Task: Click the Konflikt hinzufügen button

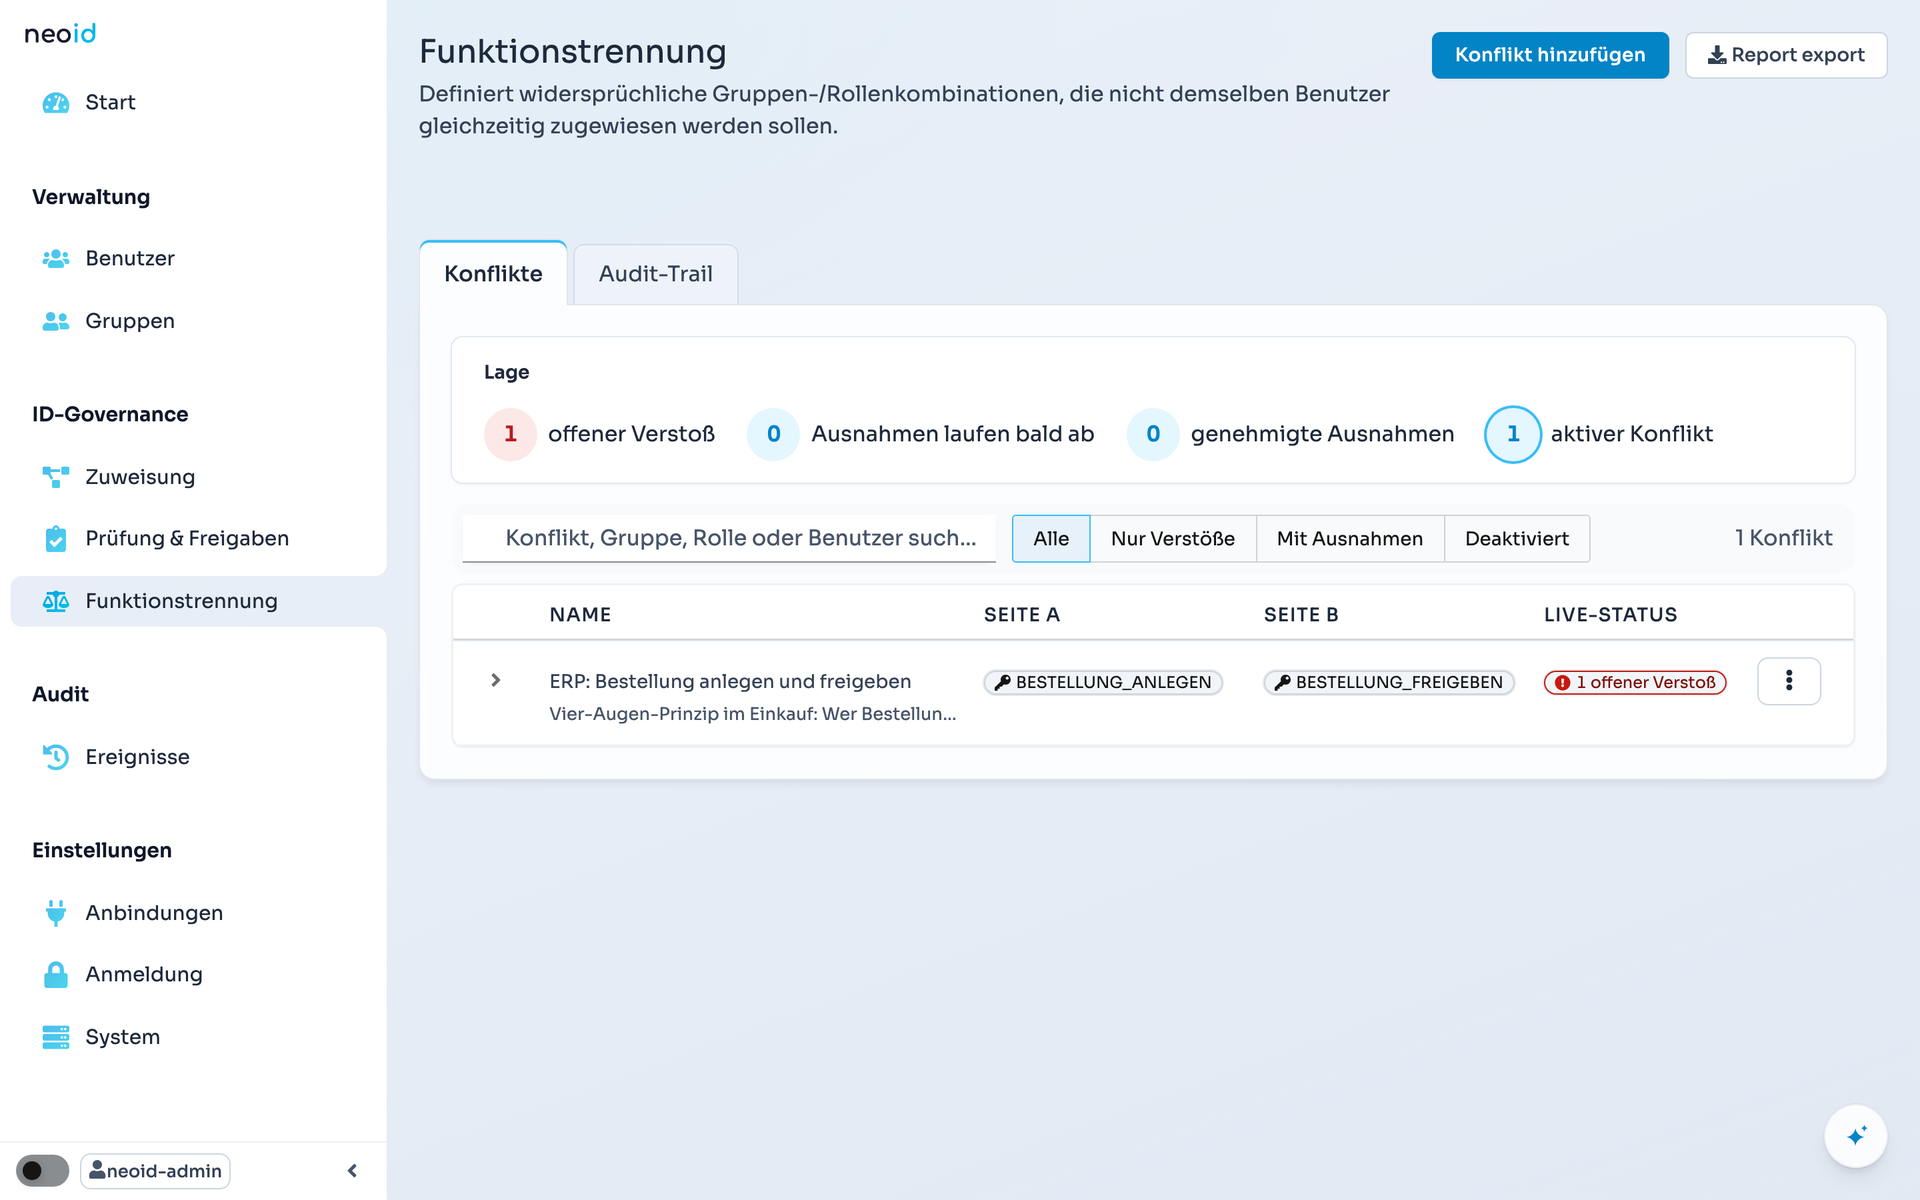Action: point(1550,55)
